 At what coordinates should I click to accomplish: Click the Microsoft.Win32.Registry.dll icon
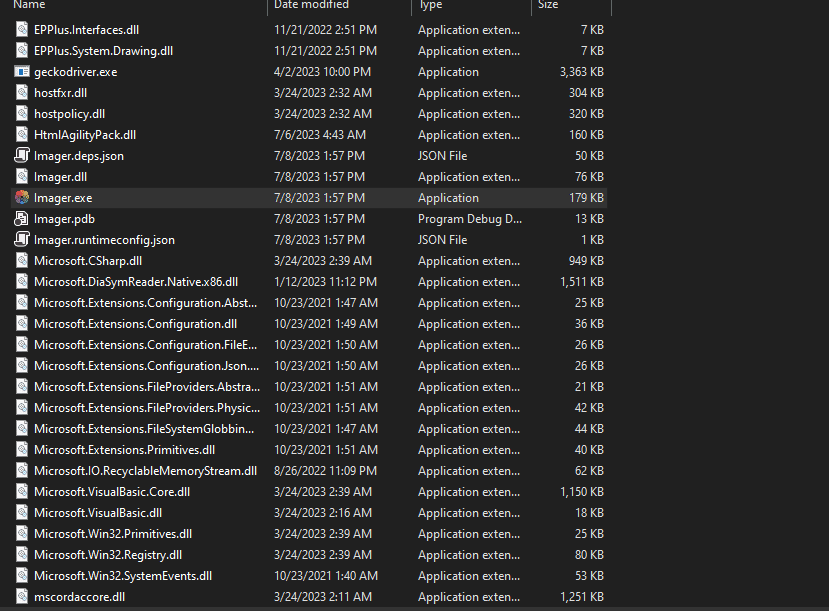[22, 554]
